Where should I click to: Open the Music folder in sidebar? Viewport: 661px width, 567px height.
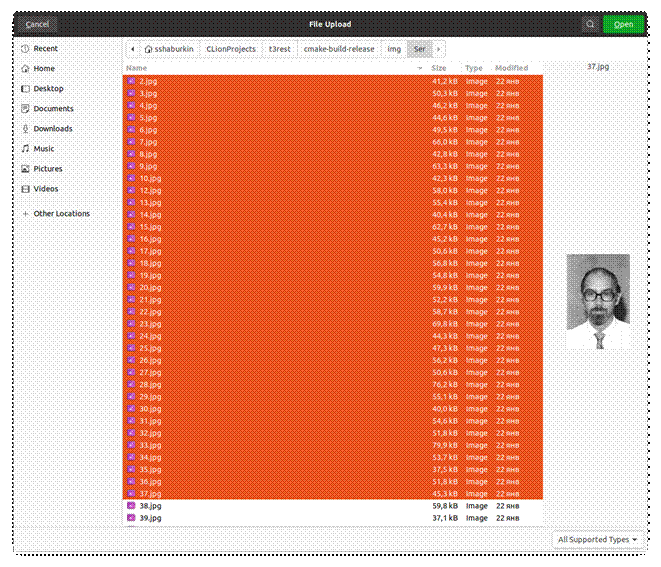(x=44, y=148)
